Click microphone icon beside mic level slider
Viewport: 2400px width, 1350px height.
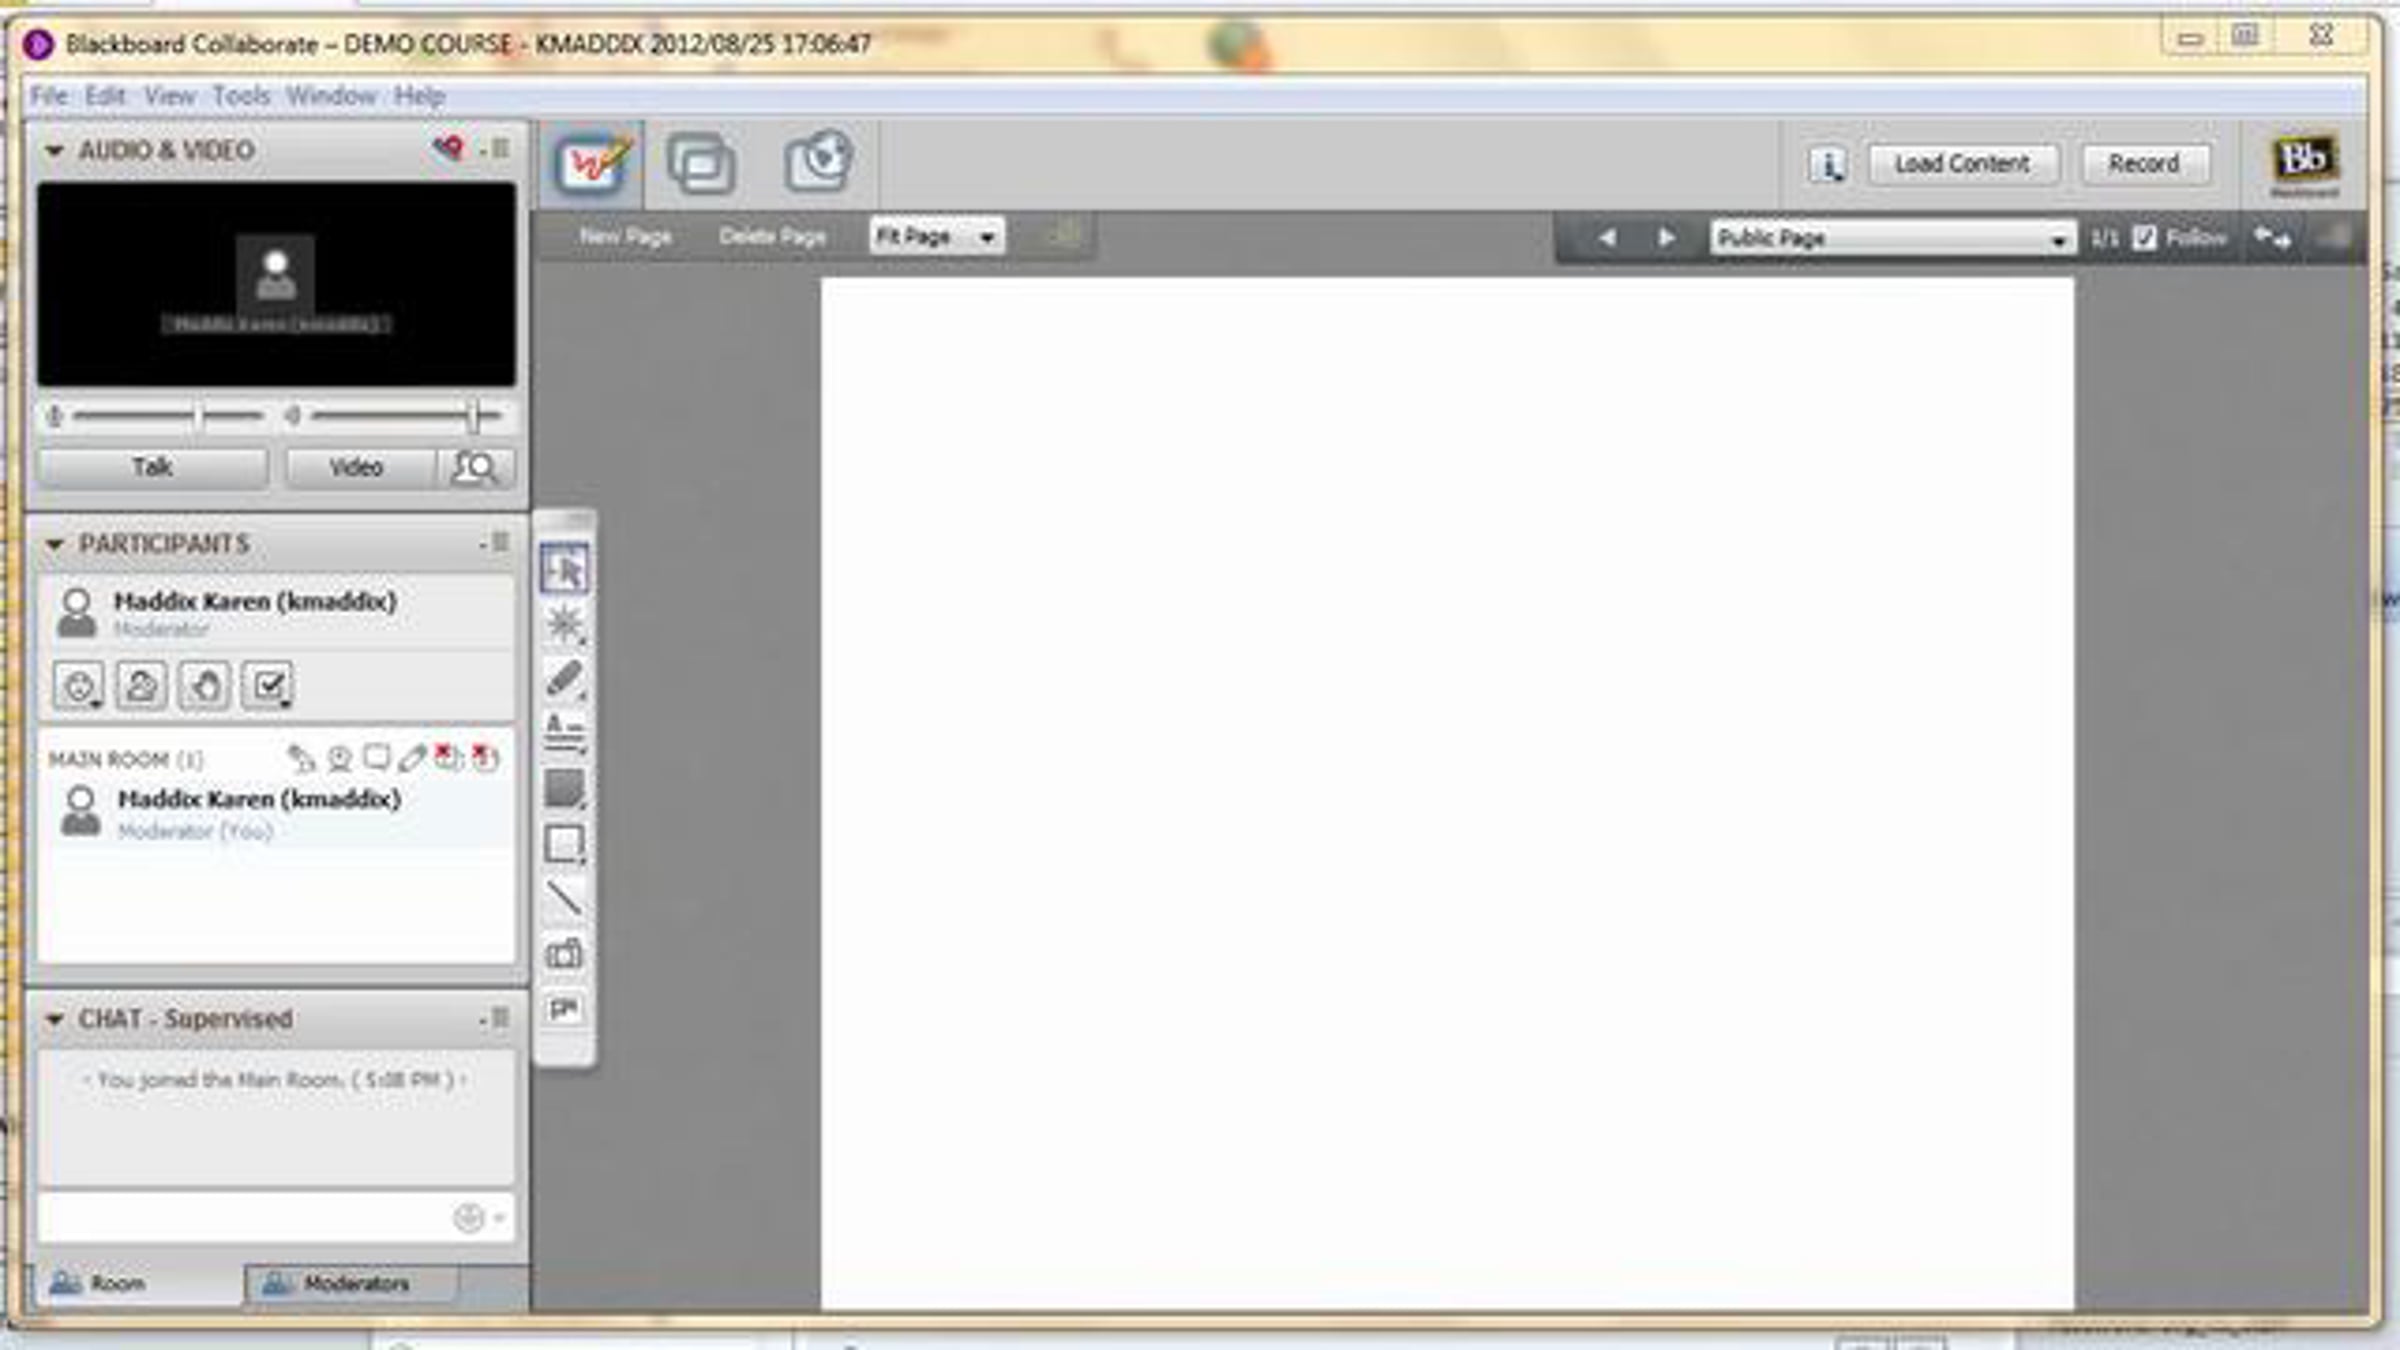pos(55,416)
